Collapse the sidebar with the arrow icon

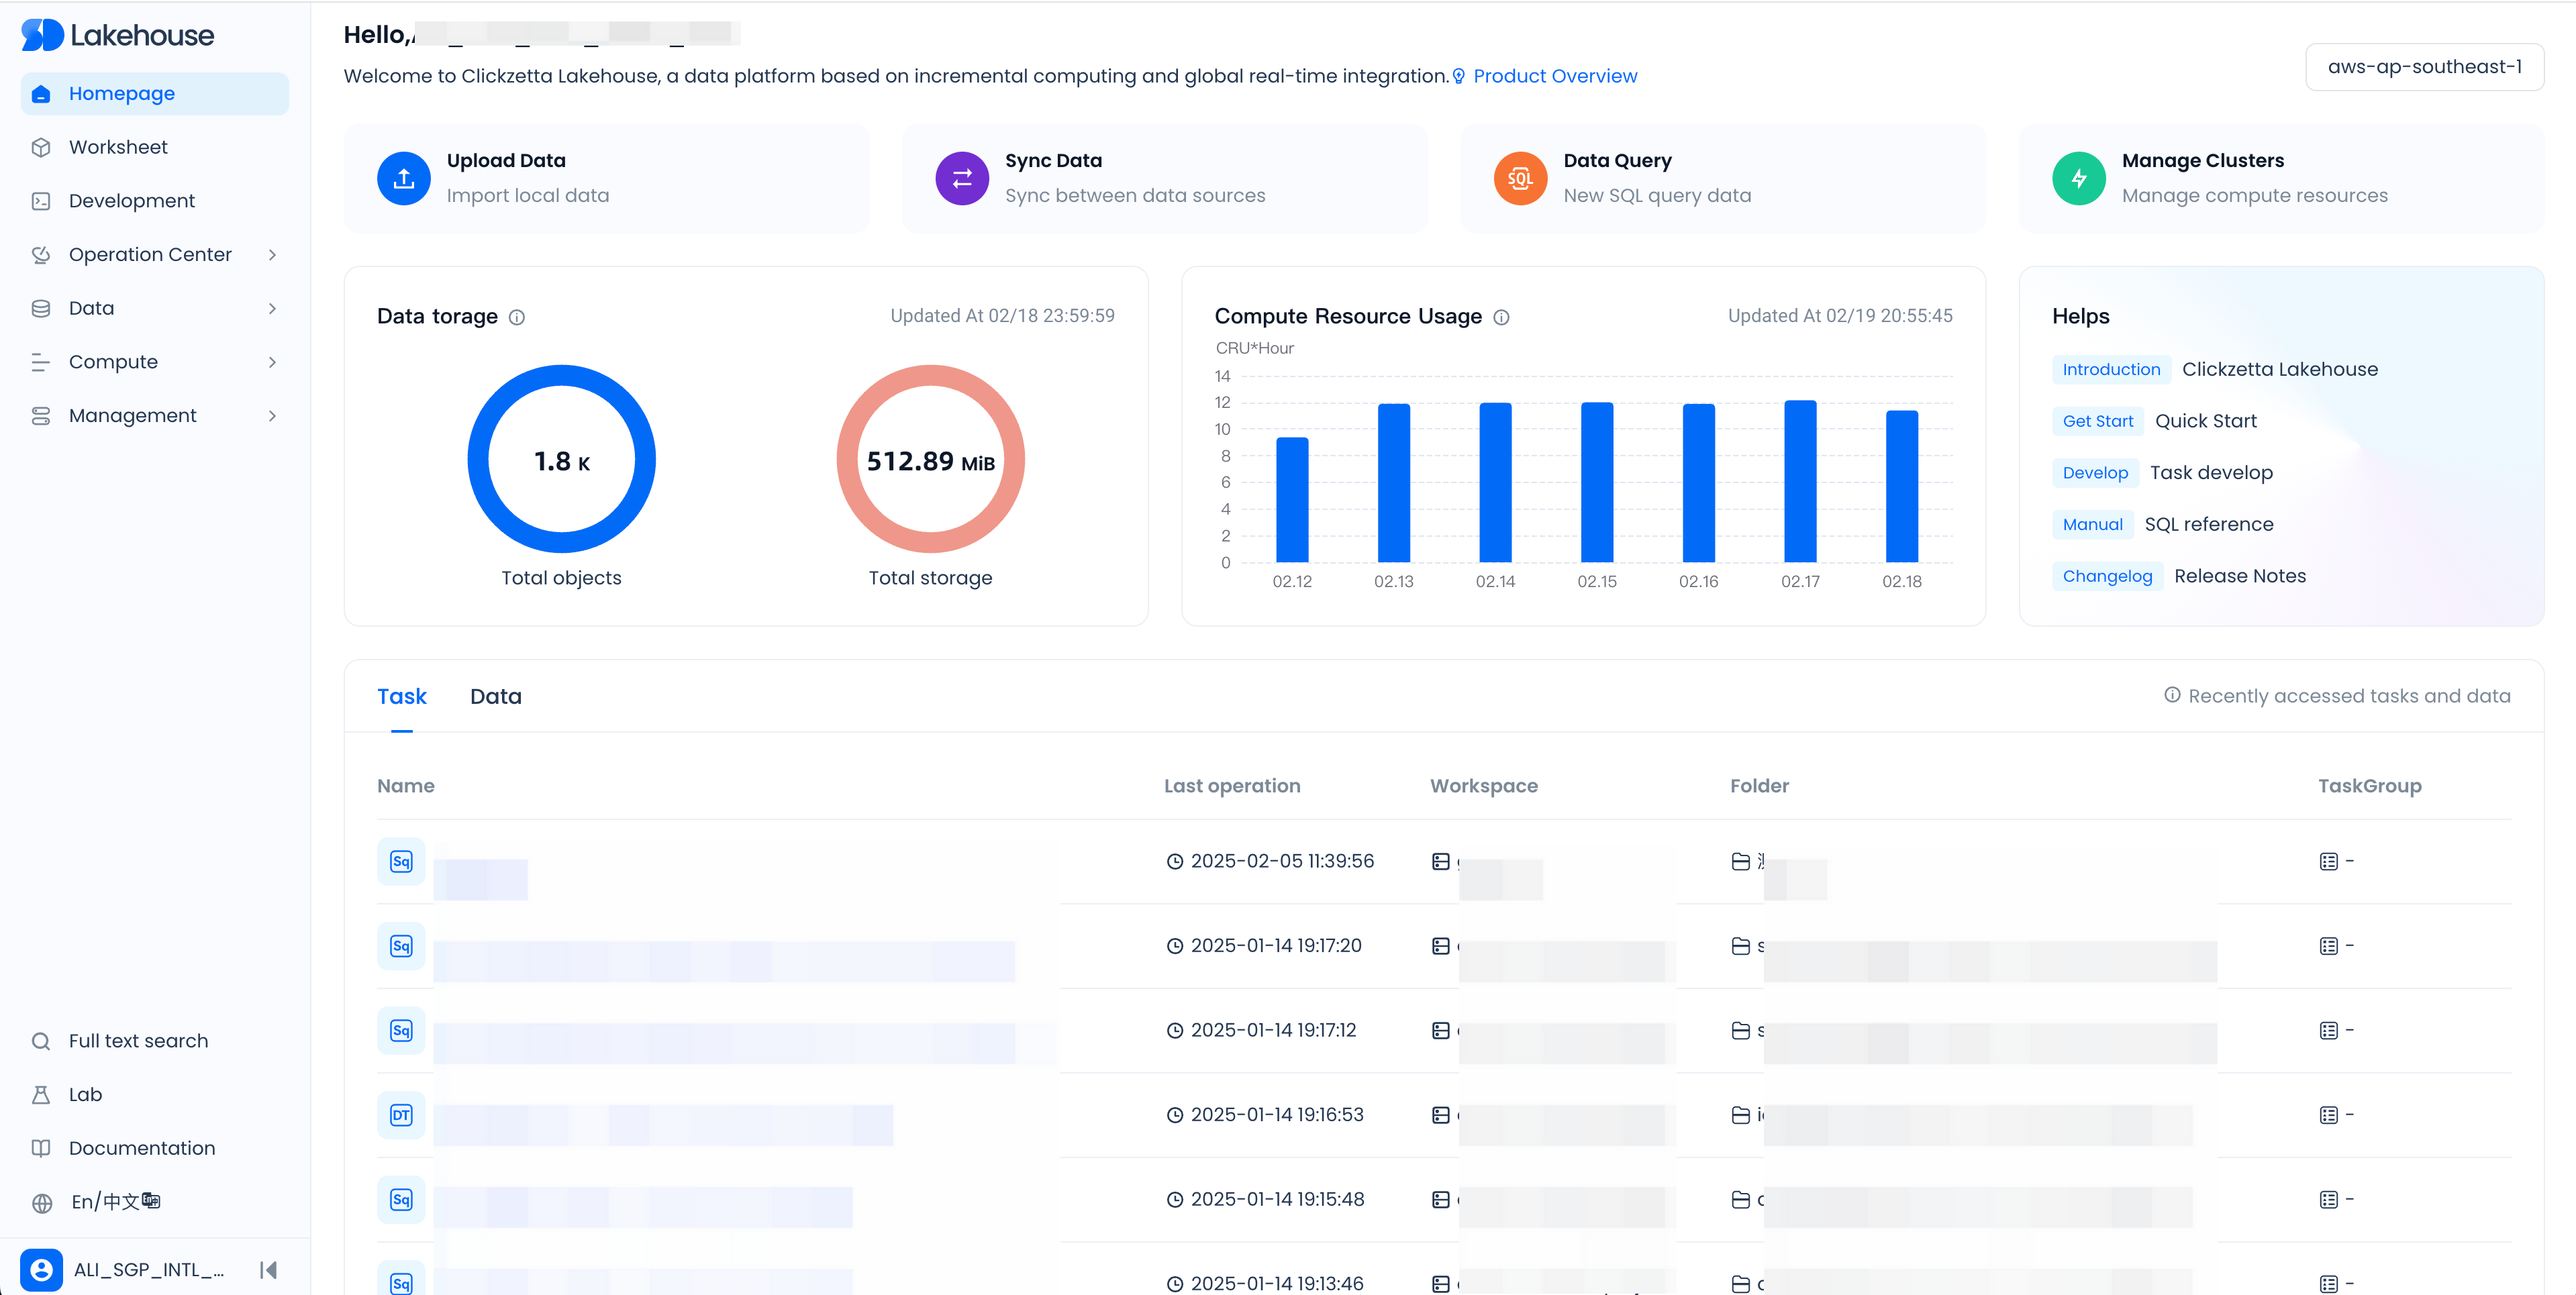tap(268, 1270)
